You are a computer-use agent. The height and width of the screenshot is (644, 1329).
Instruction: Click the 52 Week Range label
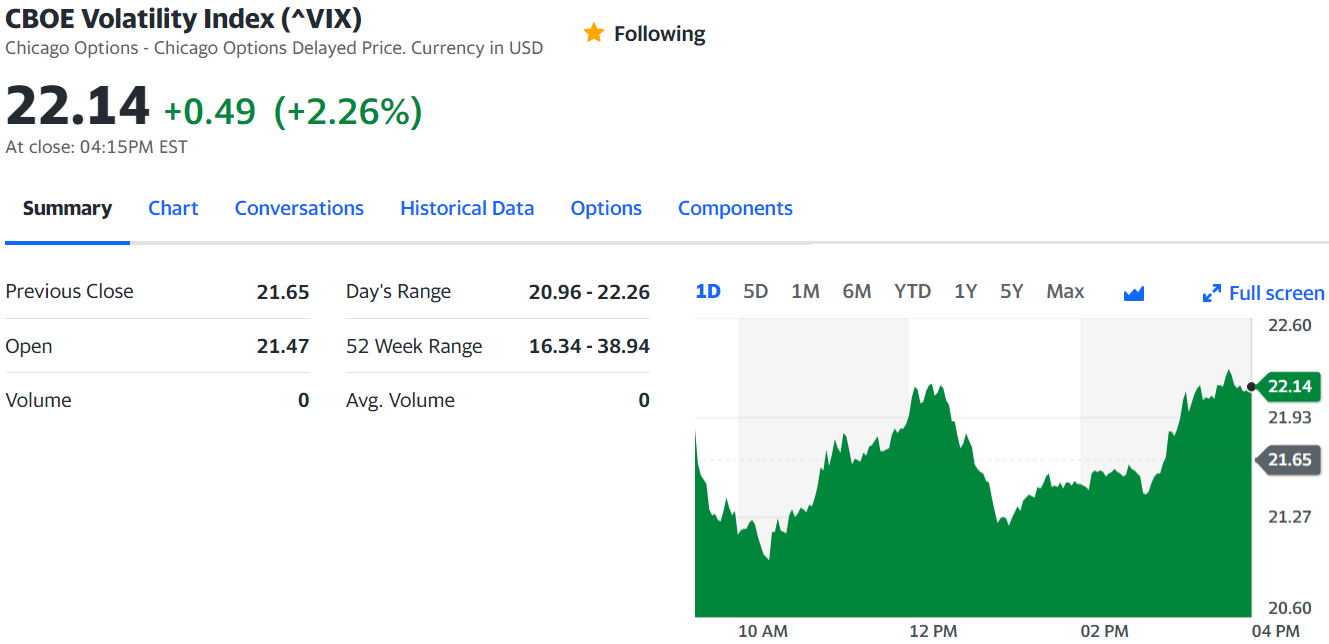[x=414, y=347]
